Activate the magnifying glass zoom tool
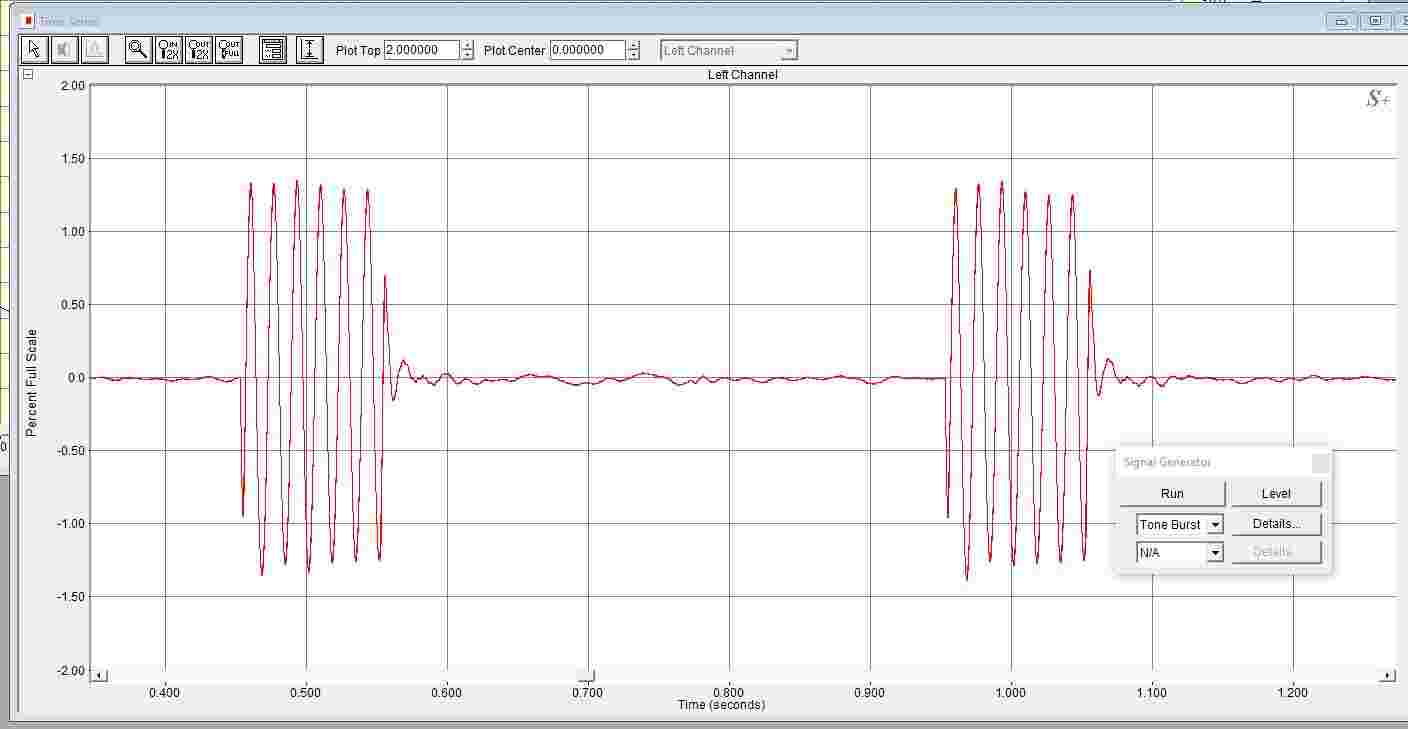The height and width of the screenshot is (729, 1408). [138, 49]
